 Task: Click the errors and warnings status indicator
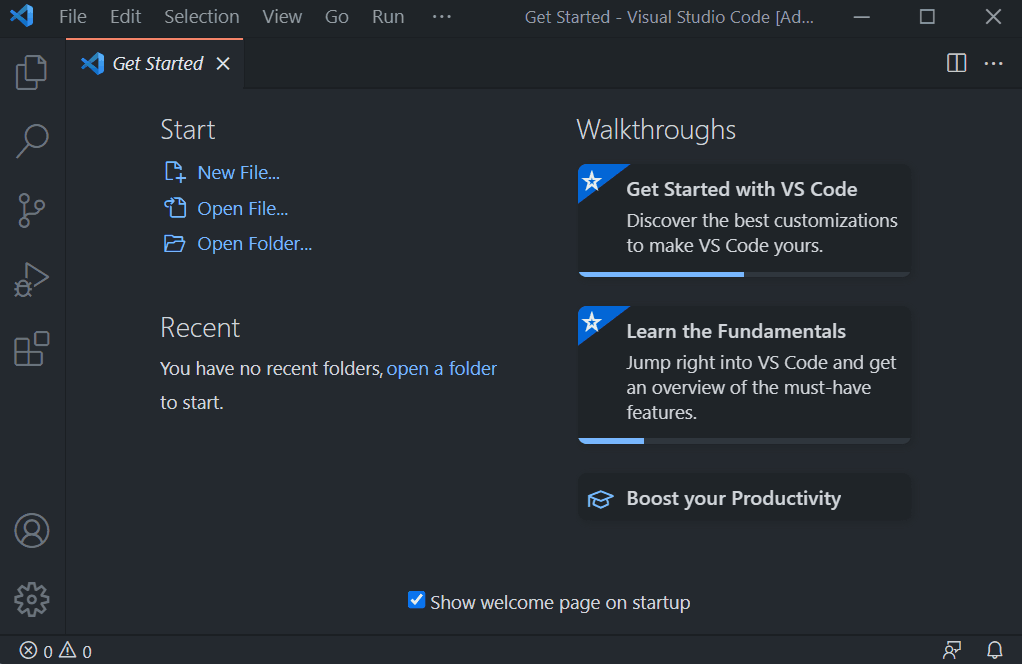click(55, 650)
